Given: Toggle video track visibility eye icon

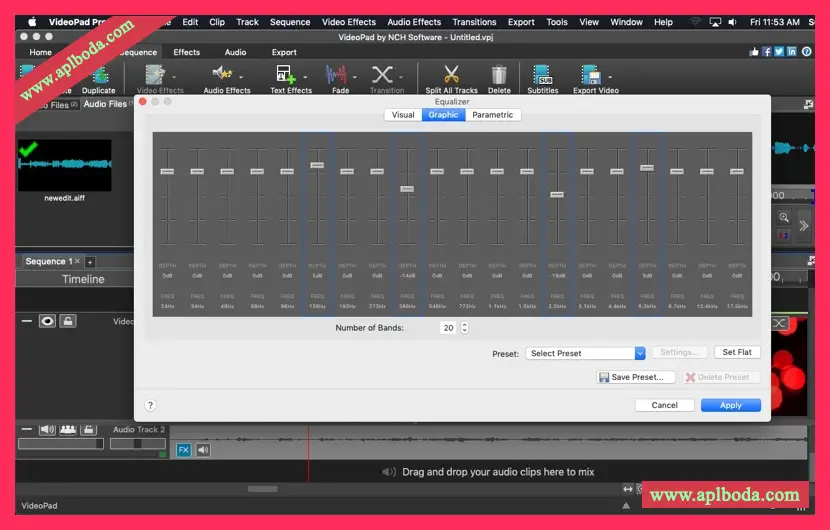Looking at the screenshot, I should pos(47,321).
